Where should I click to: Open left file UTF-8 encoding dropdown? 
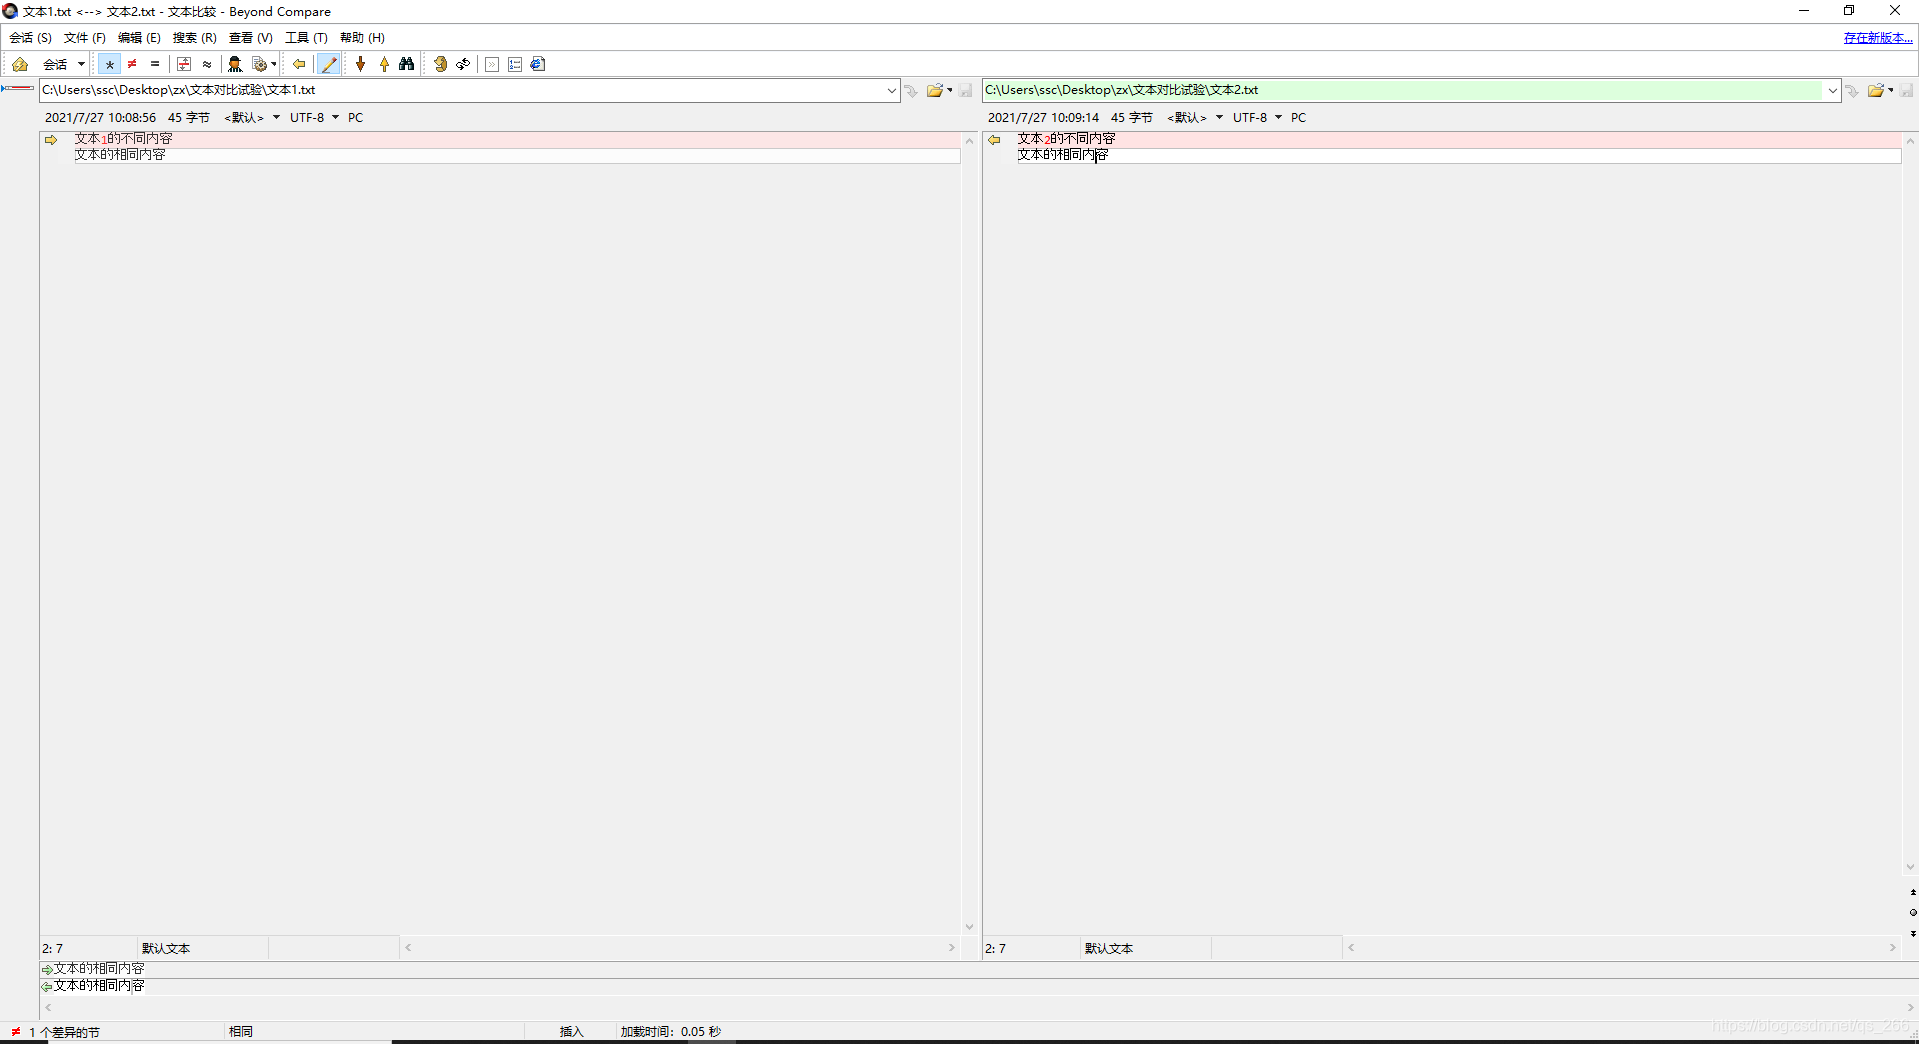[x=314, y=118]
